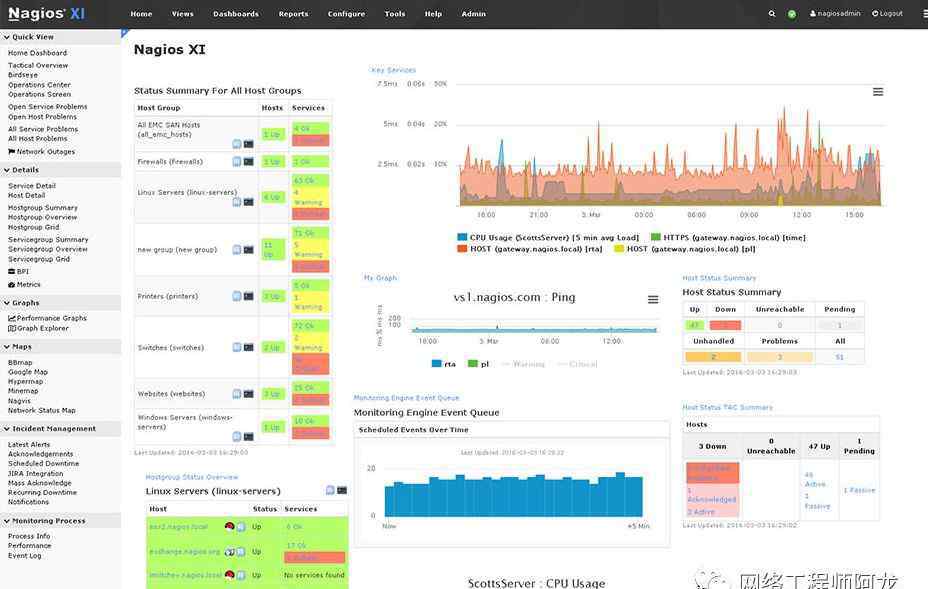Toggle HTTPS gateway.nagios.local legend series
Screen dimensions: 928x589
(x=728, y=237)
